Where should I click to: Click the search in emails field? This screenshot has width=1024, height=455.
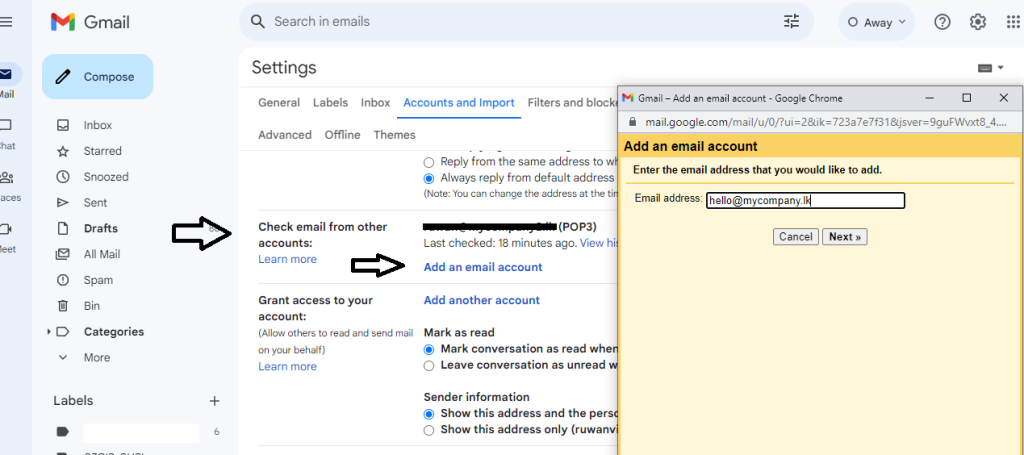point(526,22)
